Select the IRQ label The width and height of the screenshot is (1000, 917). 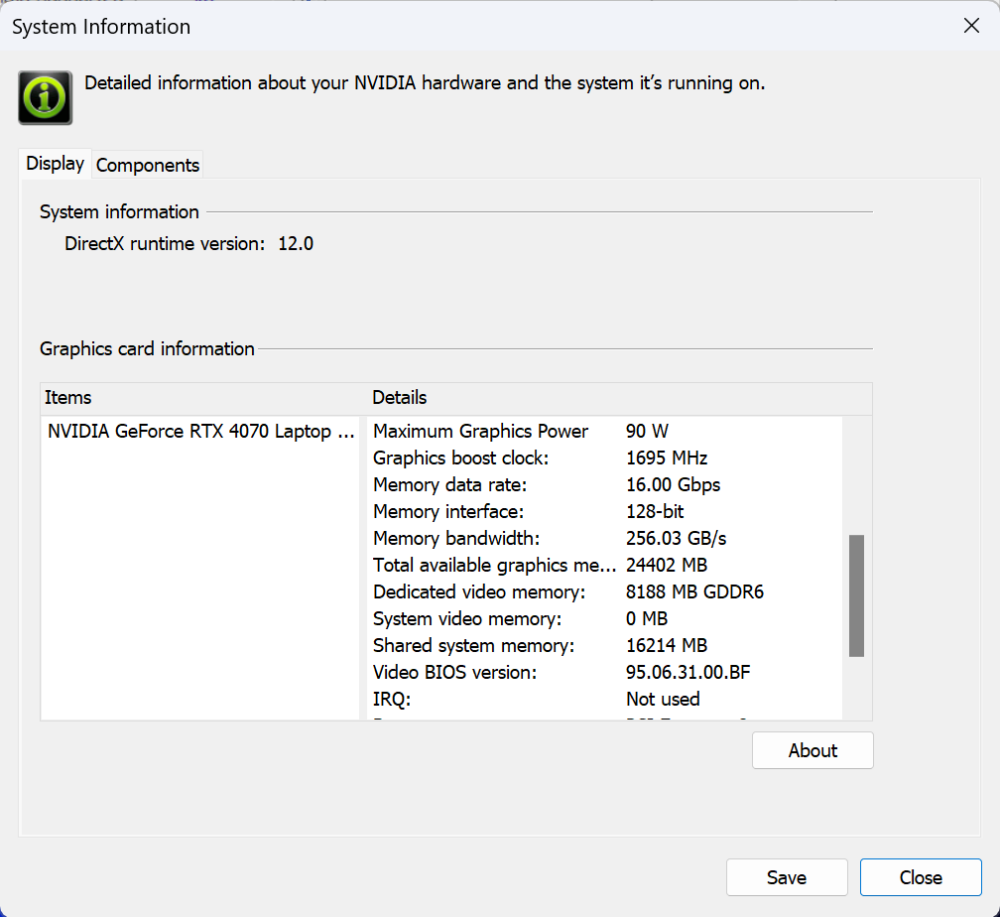click(392, 700)
